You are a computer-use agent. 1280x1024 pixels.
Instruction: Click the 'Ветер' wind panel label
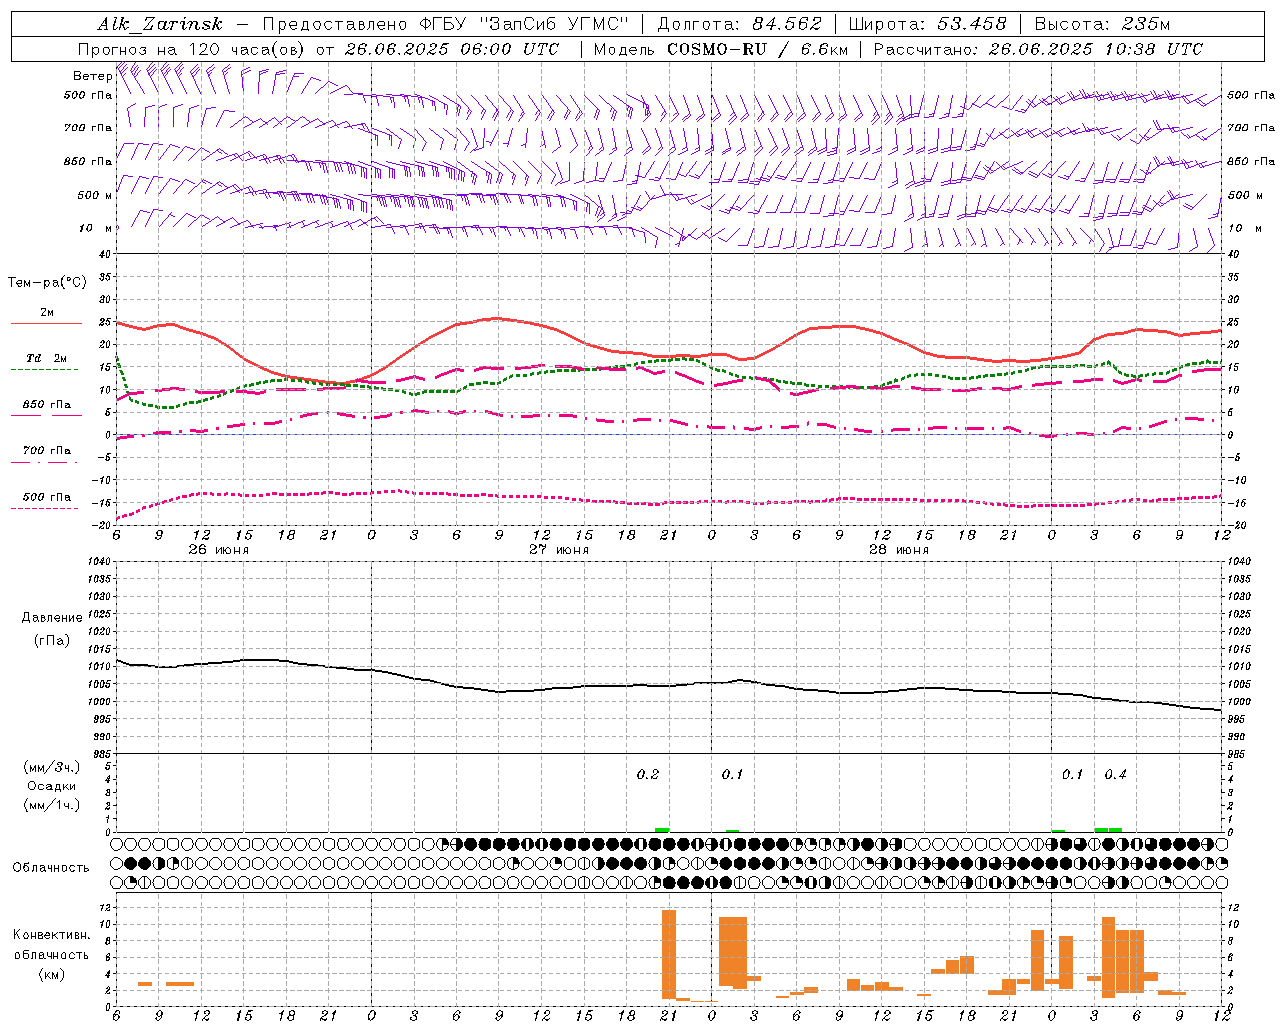92,76
